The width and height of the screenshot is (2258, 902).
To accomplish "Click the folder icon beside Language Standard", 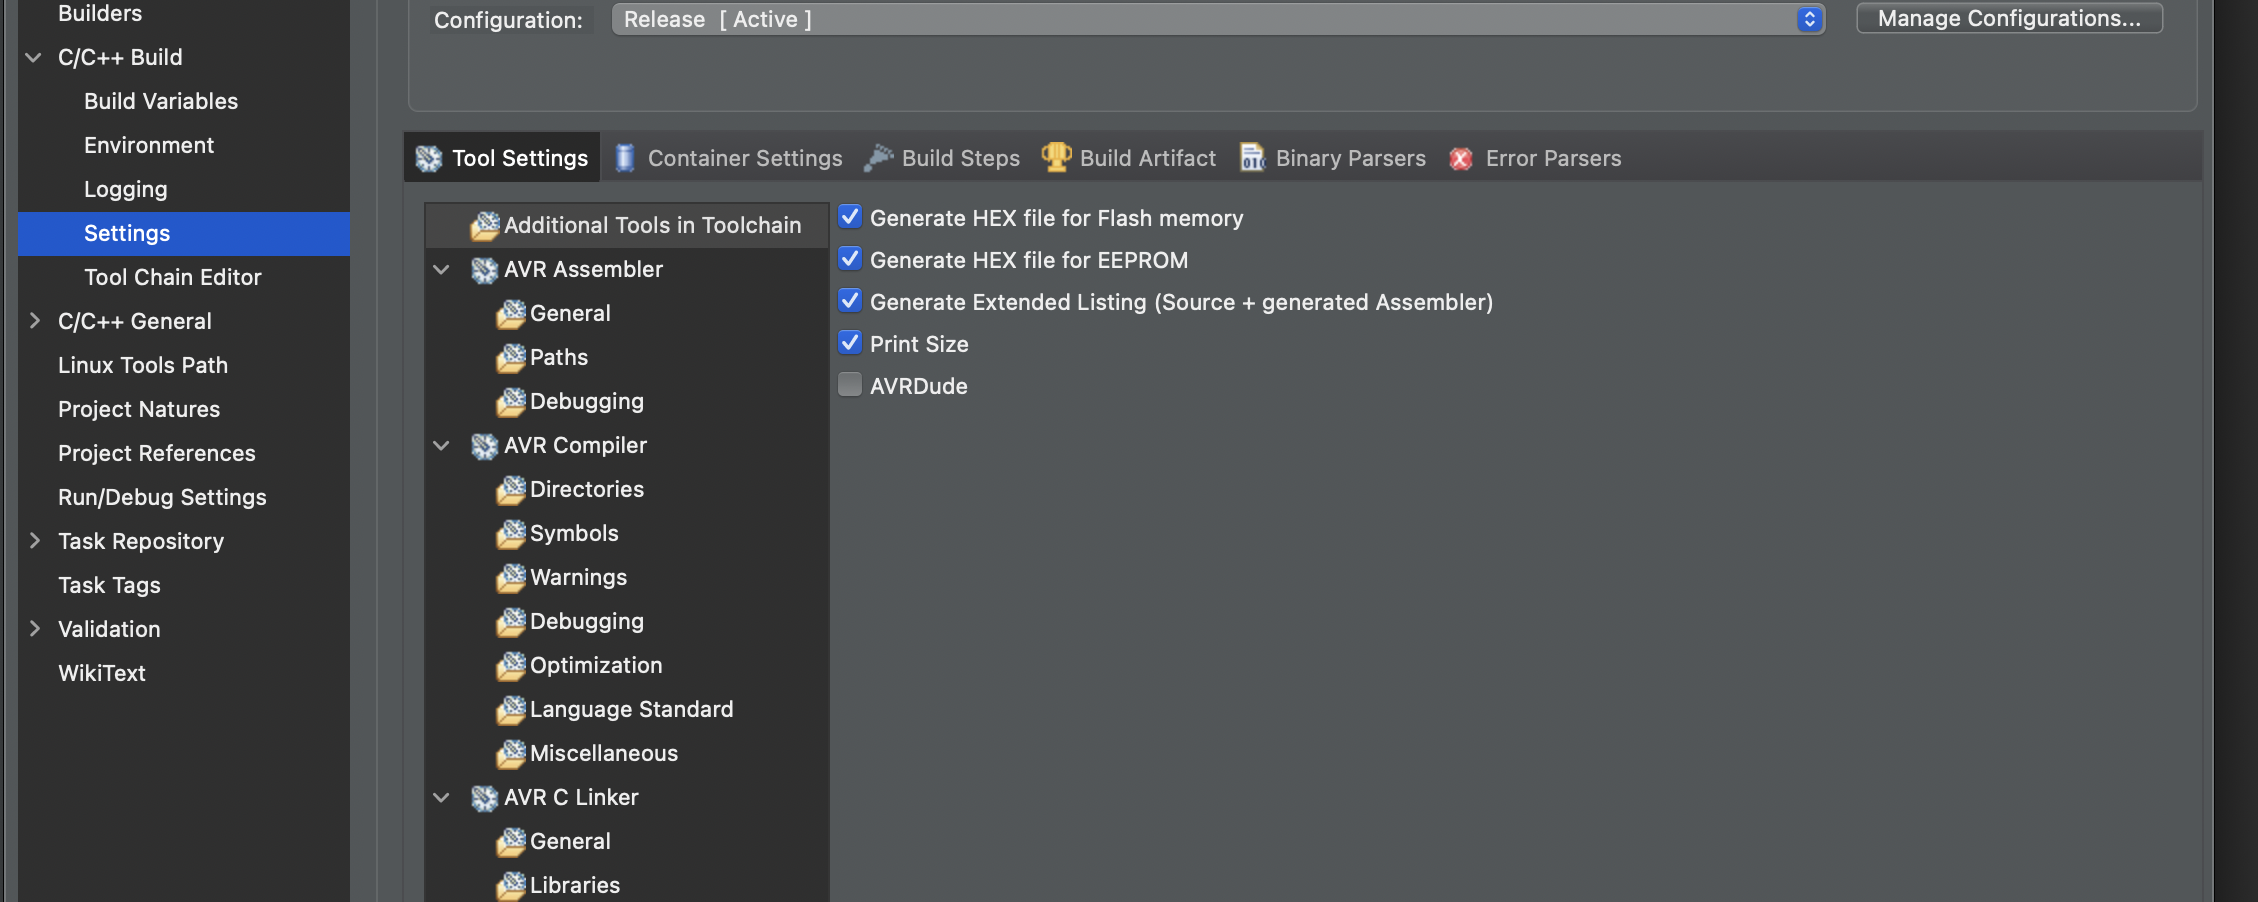I will tap(512, 711).
